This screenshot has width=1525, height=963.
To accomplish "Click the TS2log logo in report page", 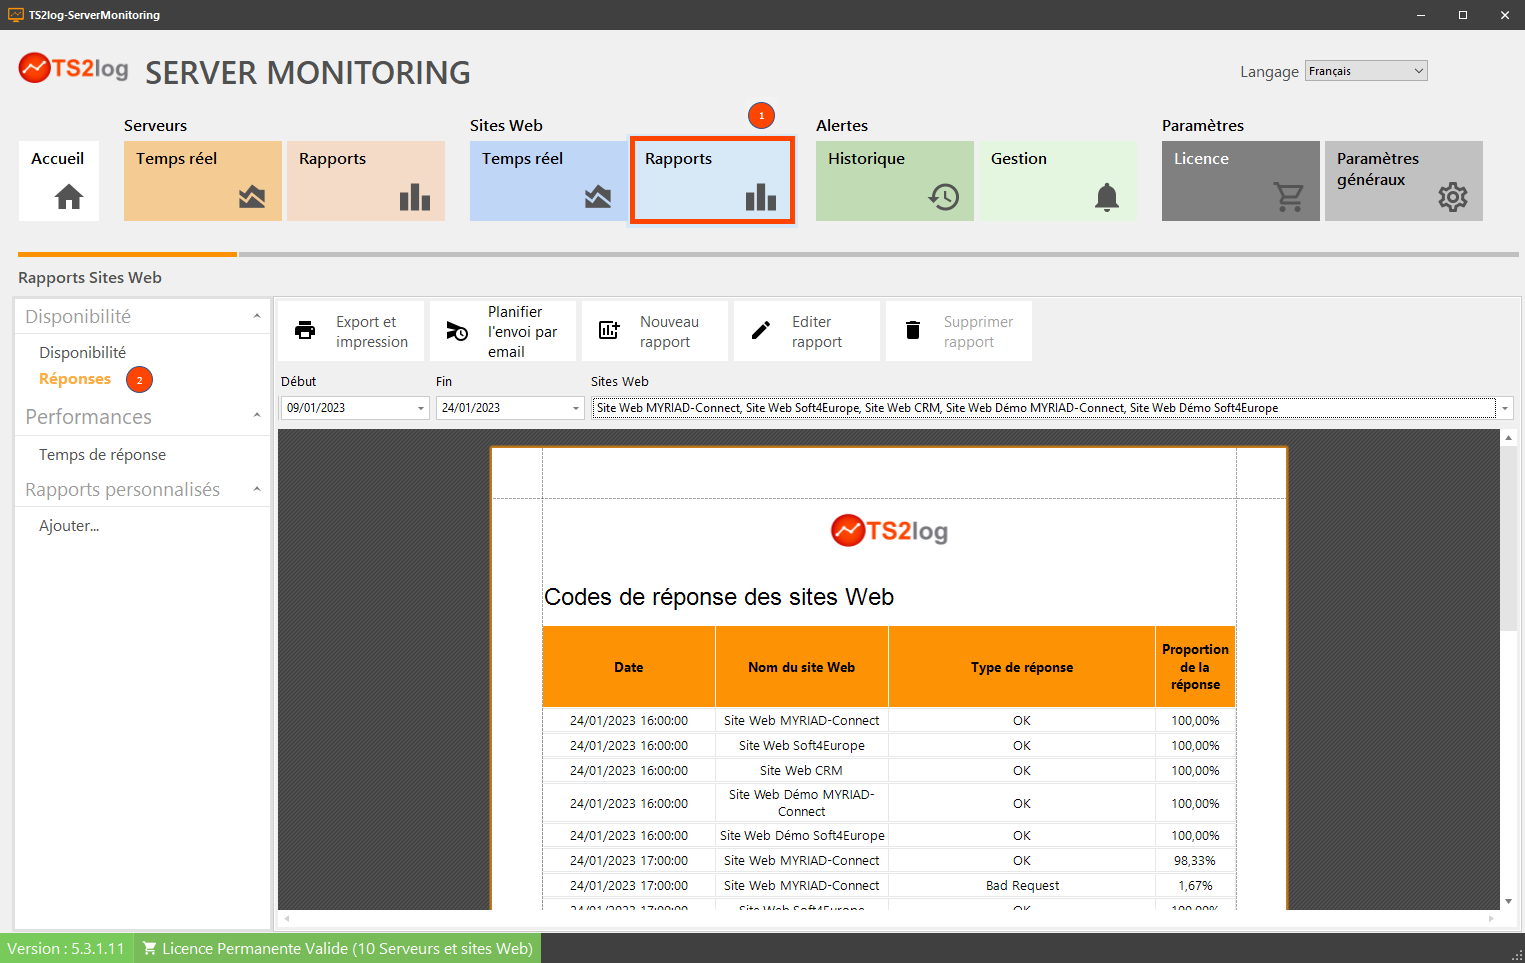I will coord(889,530).
